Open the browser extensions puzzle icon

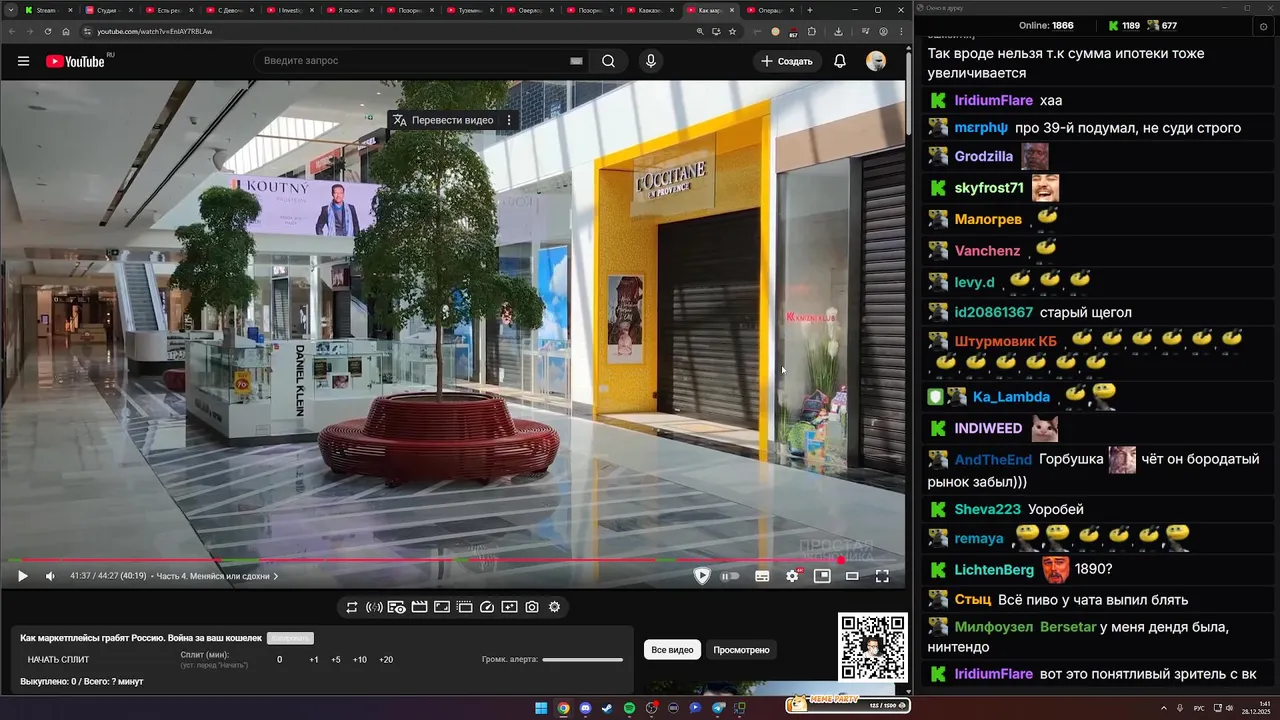click(x=811, y=31)
